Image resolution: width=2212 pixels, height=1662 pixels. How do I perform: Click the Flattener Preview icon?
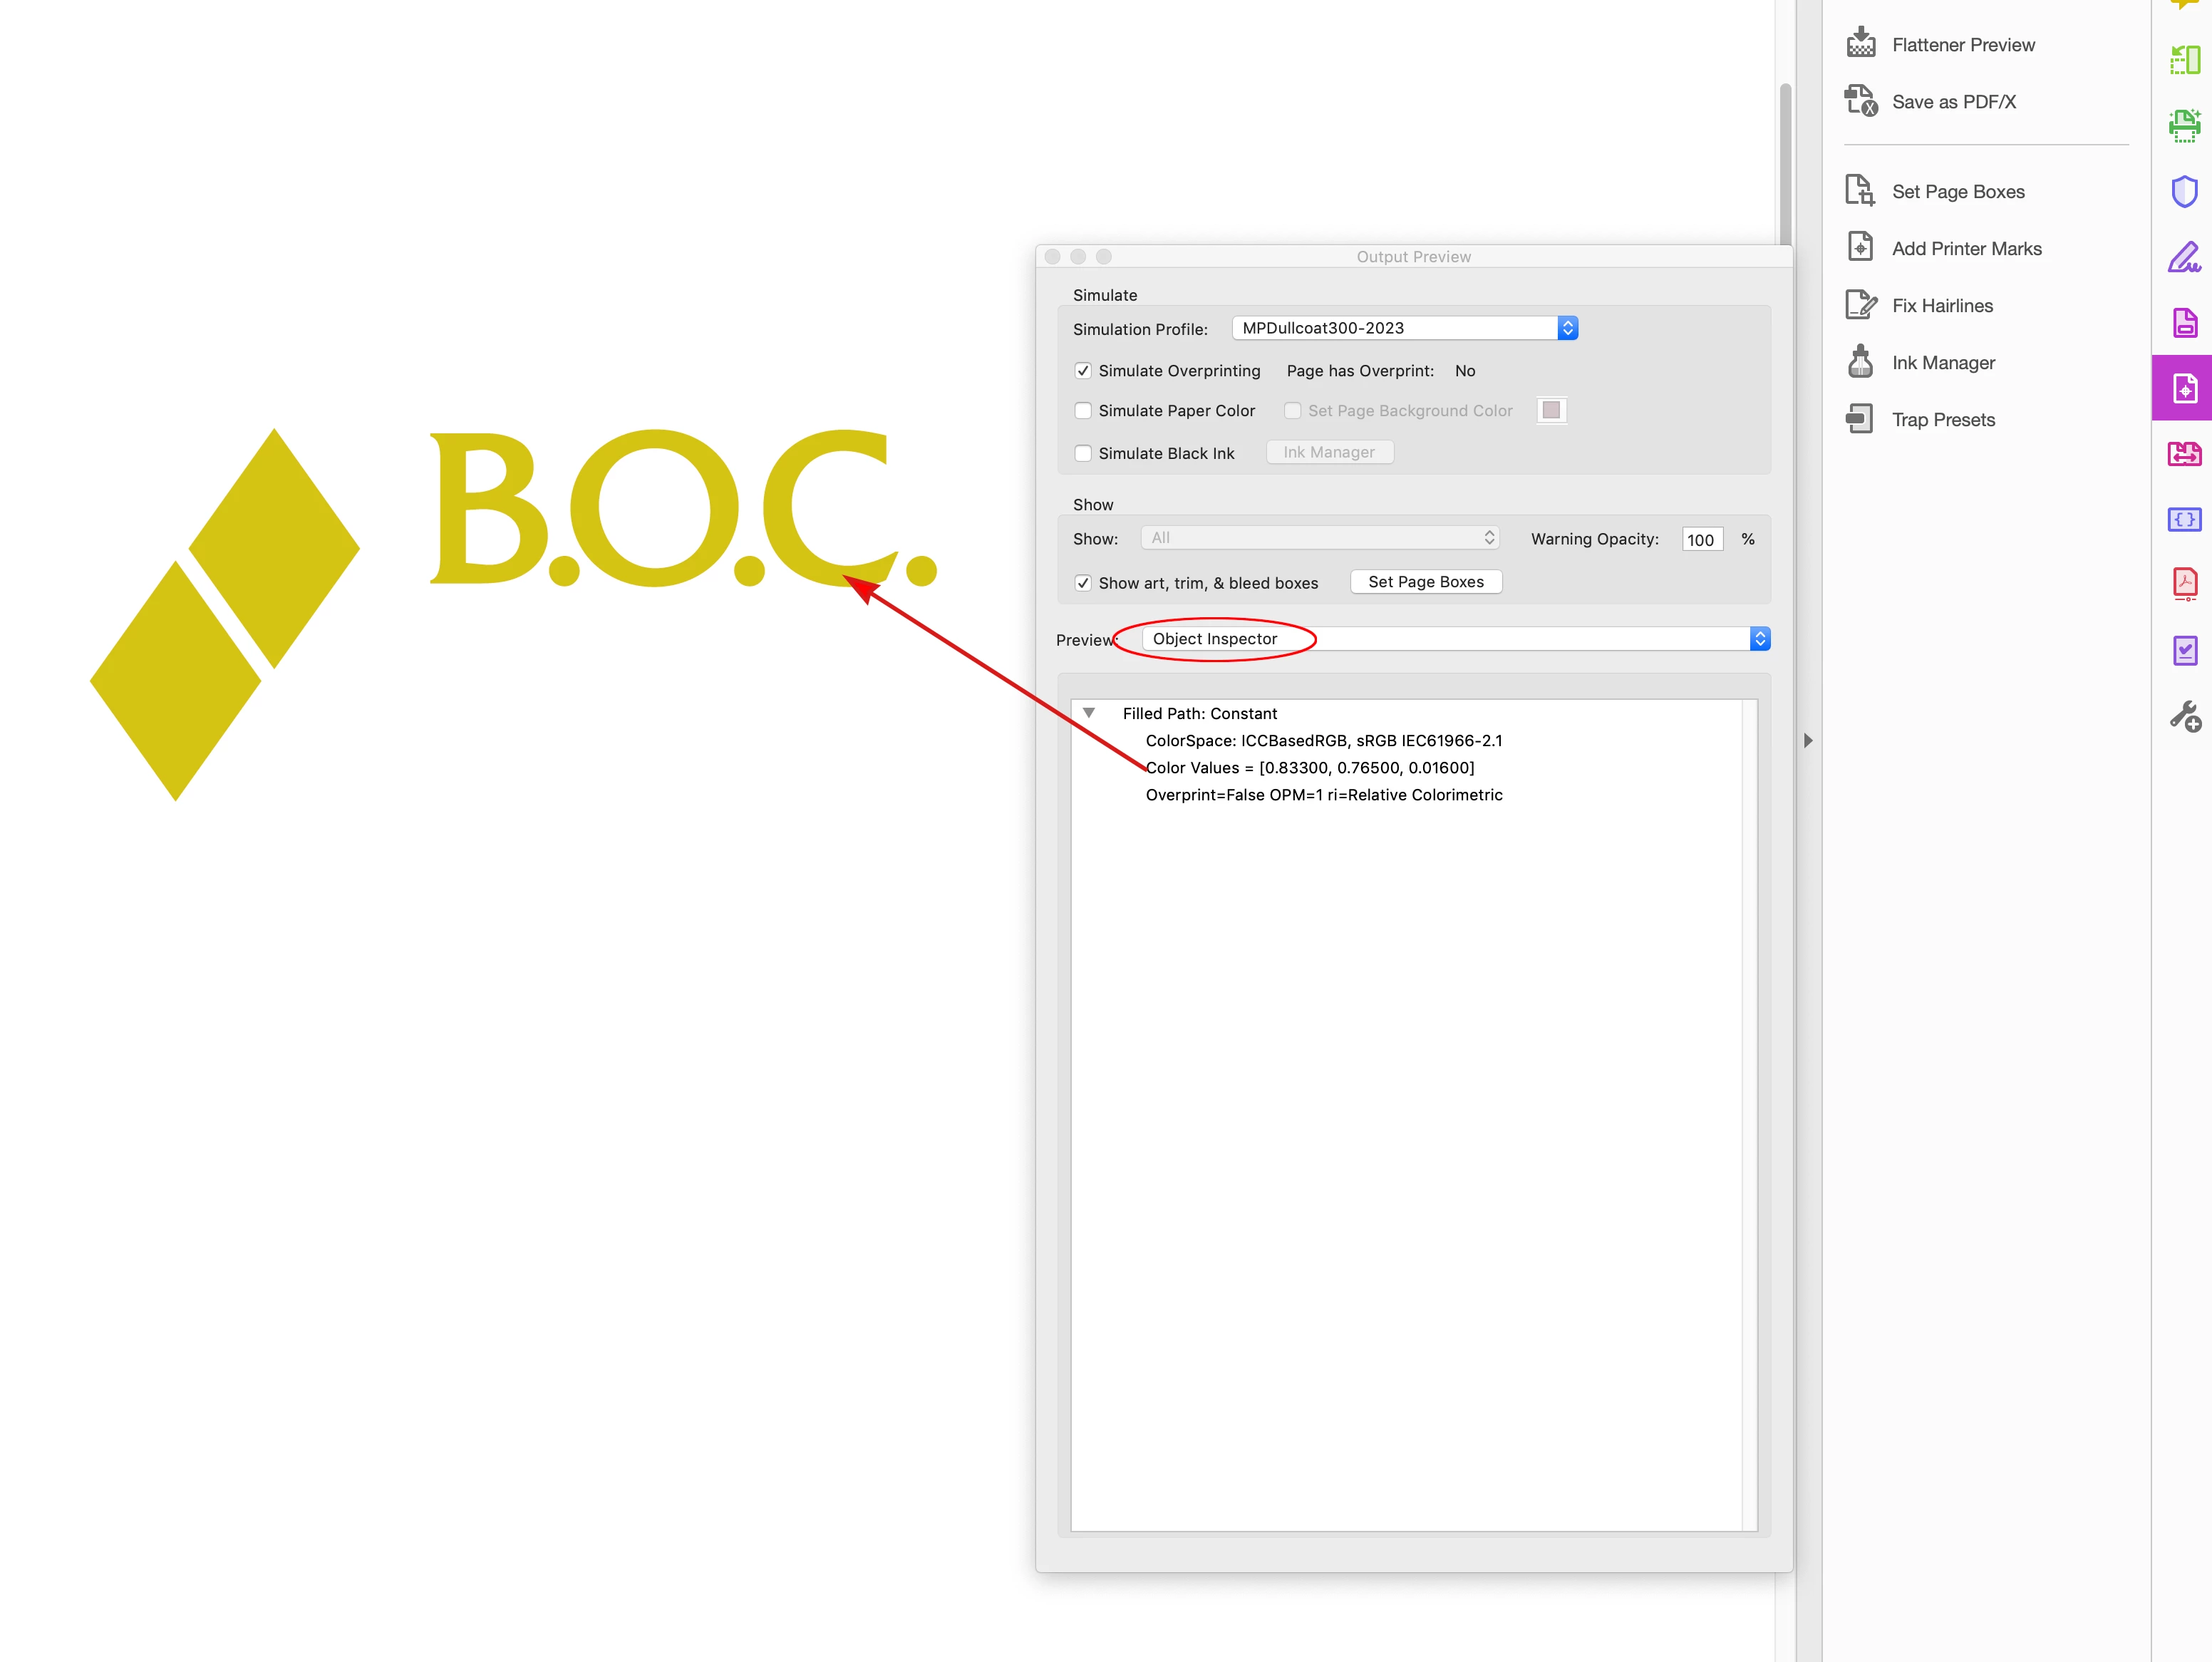(1860, 43)
